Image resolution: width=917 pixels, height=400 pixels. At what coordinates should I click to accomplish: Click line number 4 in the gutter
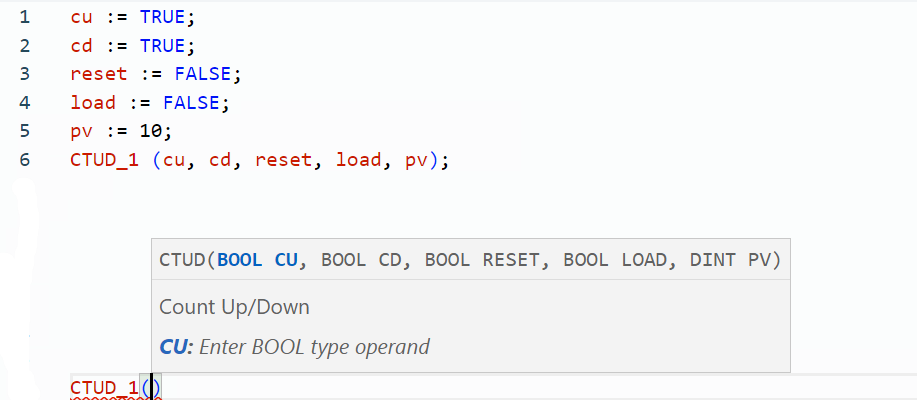coord(24,103)
